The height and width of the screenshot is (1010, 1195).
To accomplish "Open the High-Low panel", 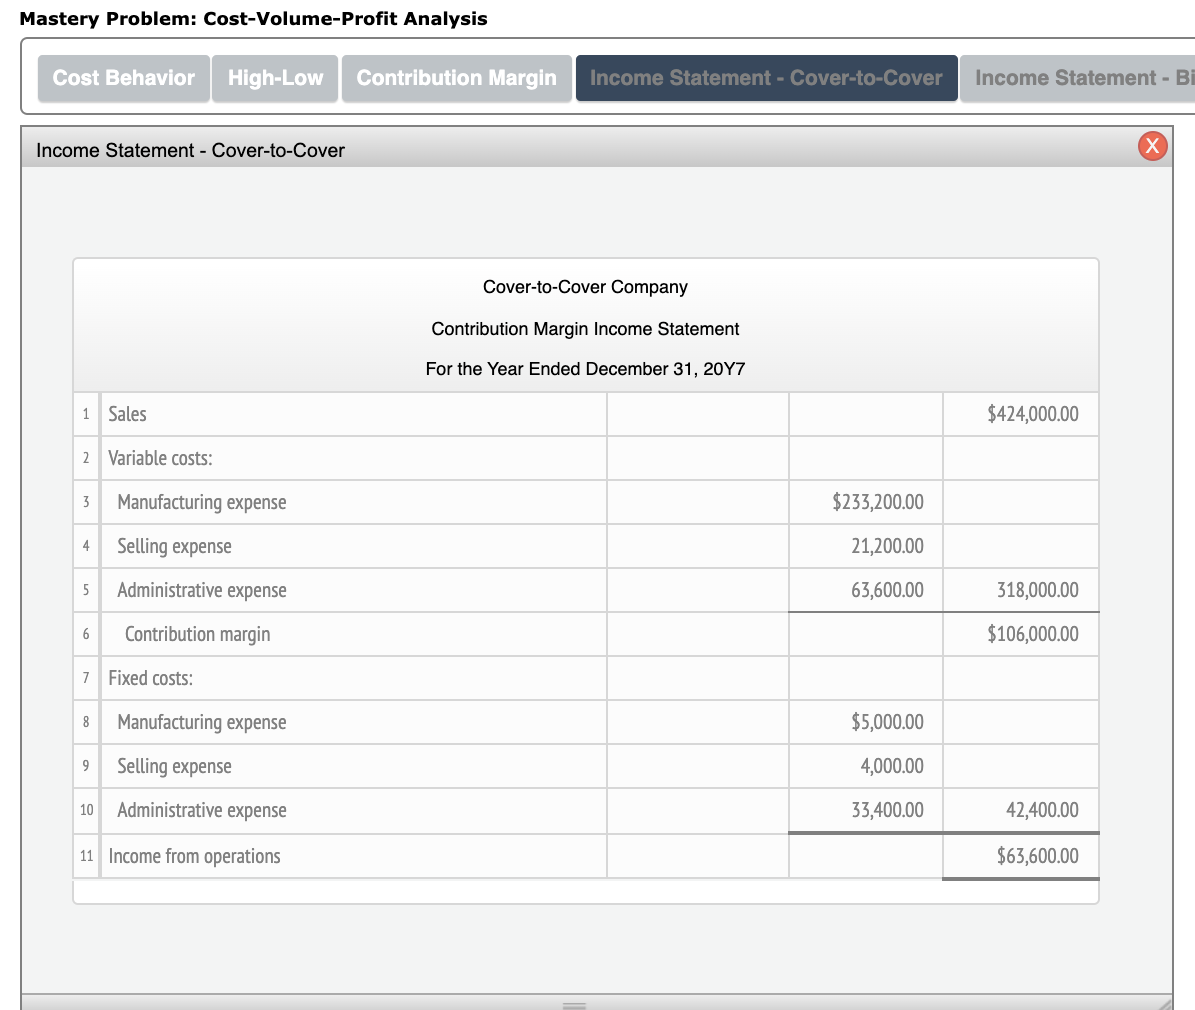I will click(x=275, y=78).
